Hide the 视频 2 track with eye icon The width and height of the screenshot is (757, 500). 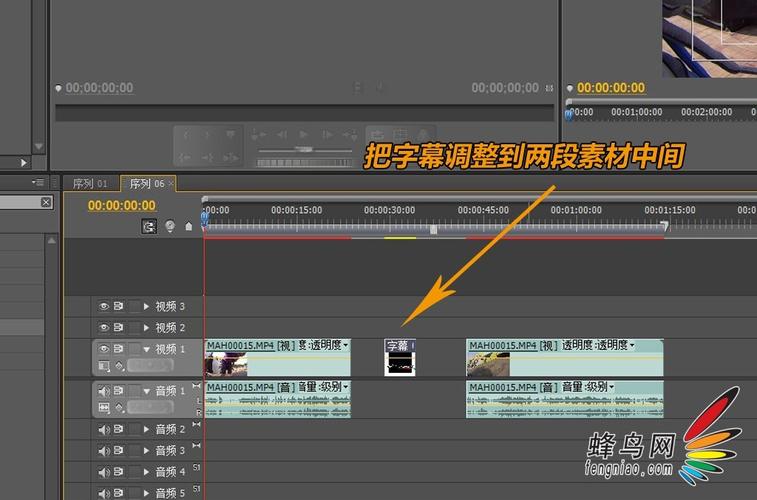pos(103,327)
